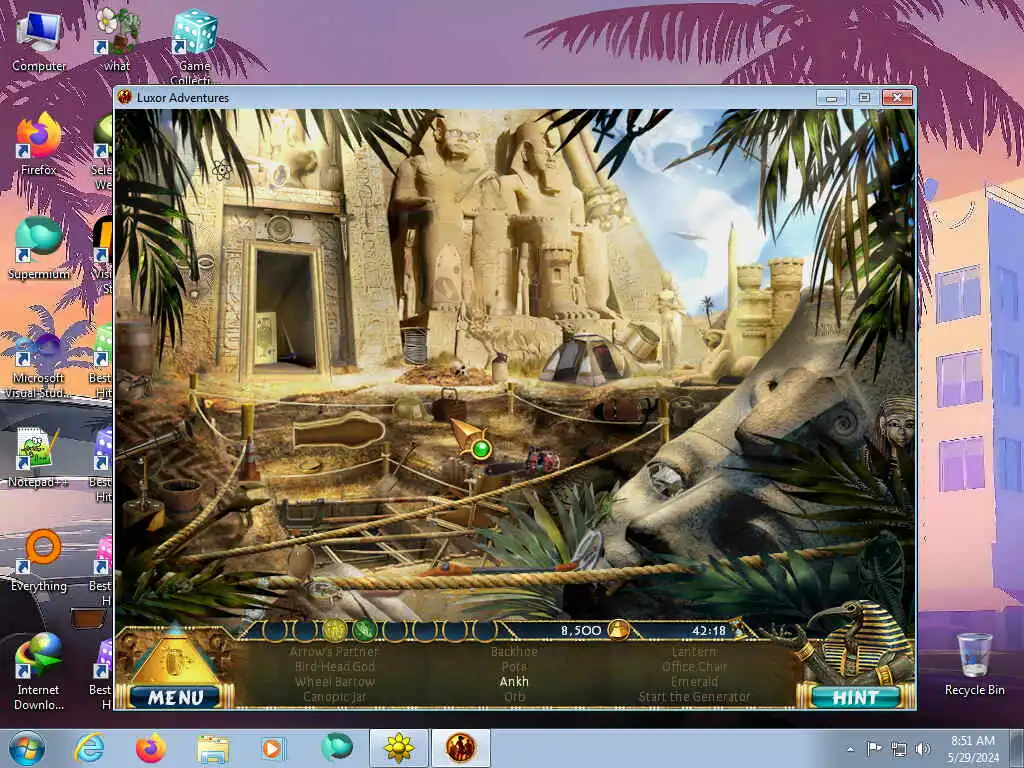
Task: Select 'Backhoe' in the item list
Action: 514,652
